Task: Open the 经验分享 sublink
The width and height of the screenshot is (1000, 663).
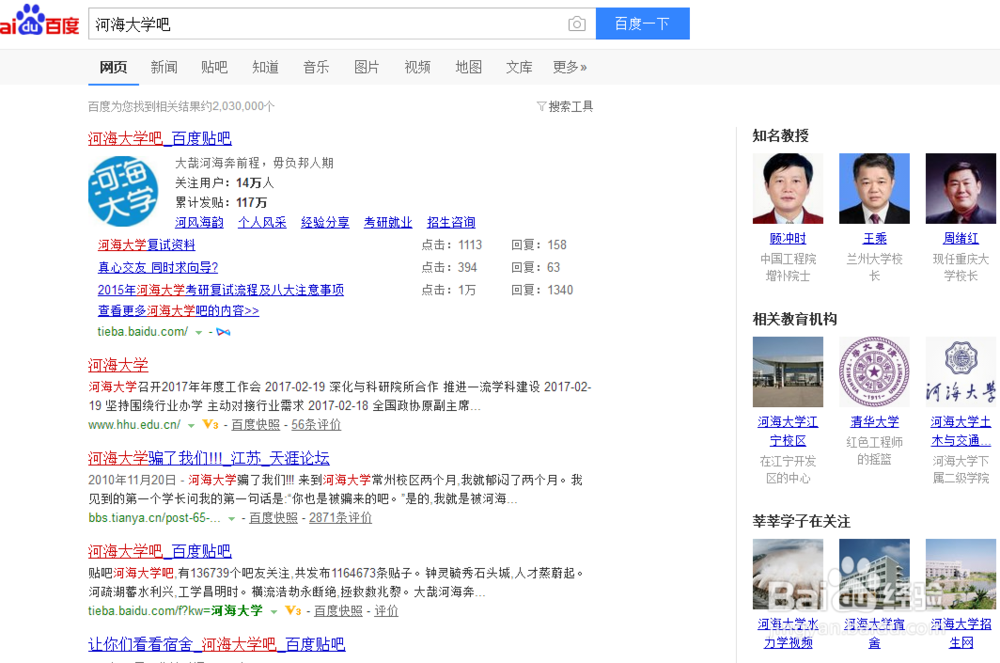Action: tap(325, 222)
